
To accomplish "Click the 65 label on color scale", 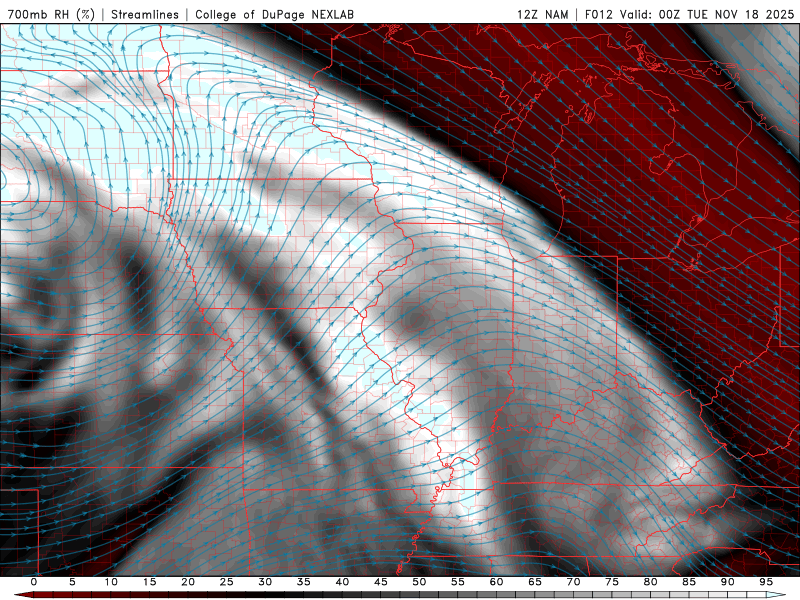I will point(535,582).
